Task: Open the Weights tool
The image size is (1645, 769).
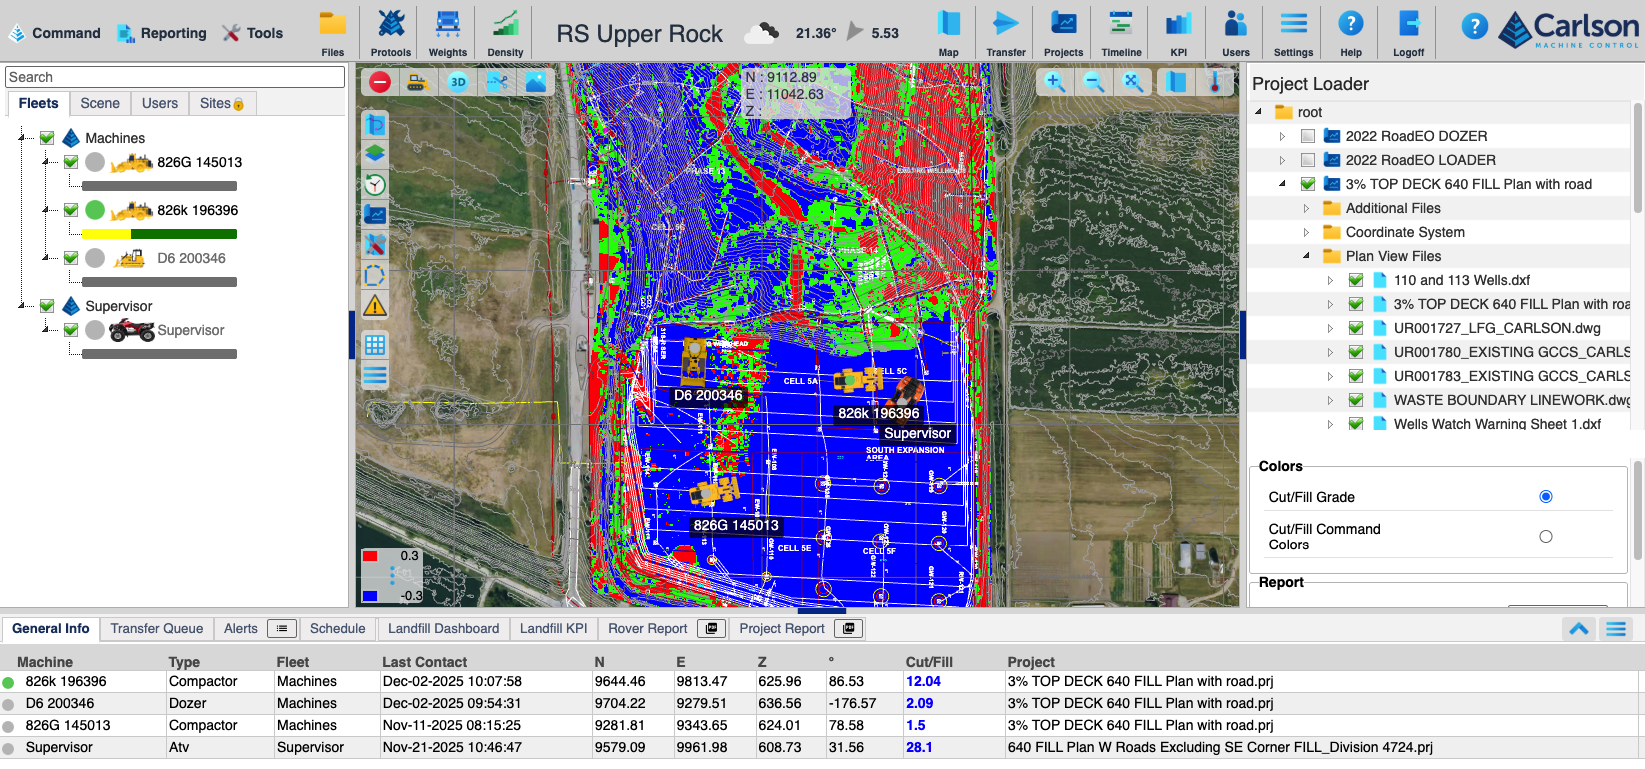Action: pos(448,32)
